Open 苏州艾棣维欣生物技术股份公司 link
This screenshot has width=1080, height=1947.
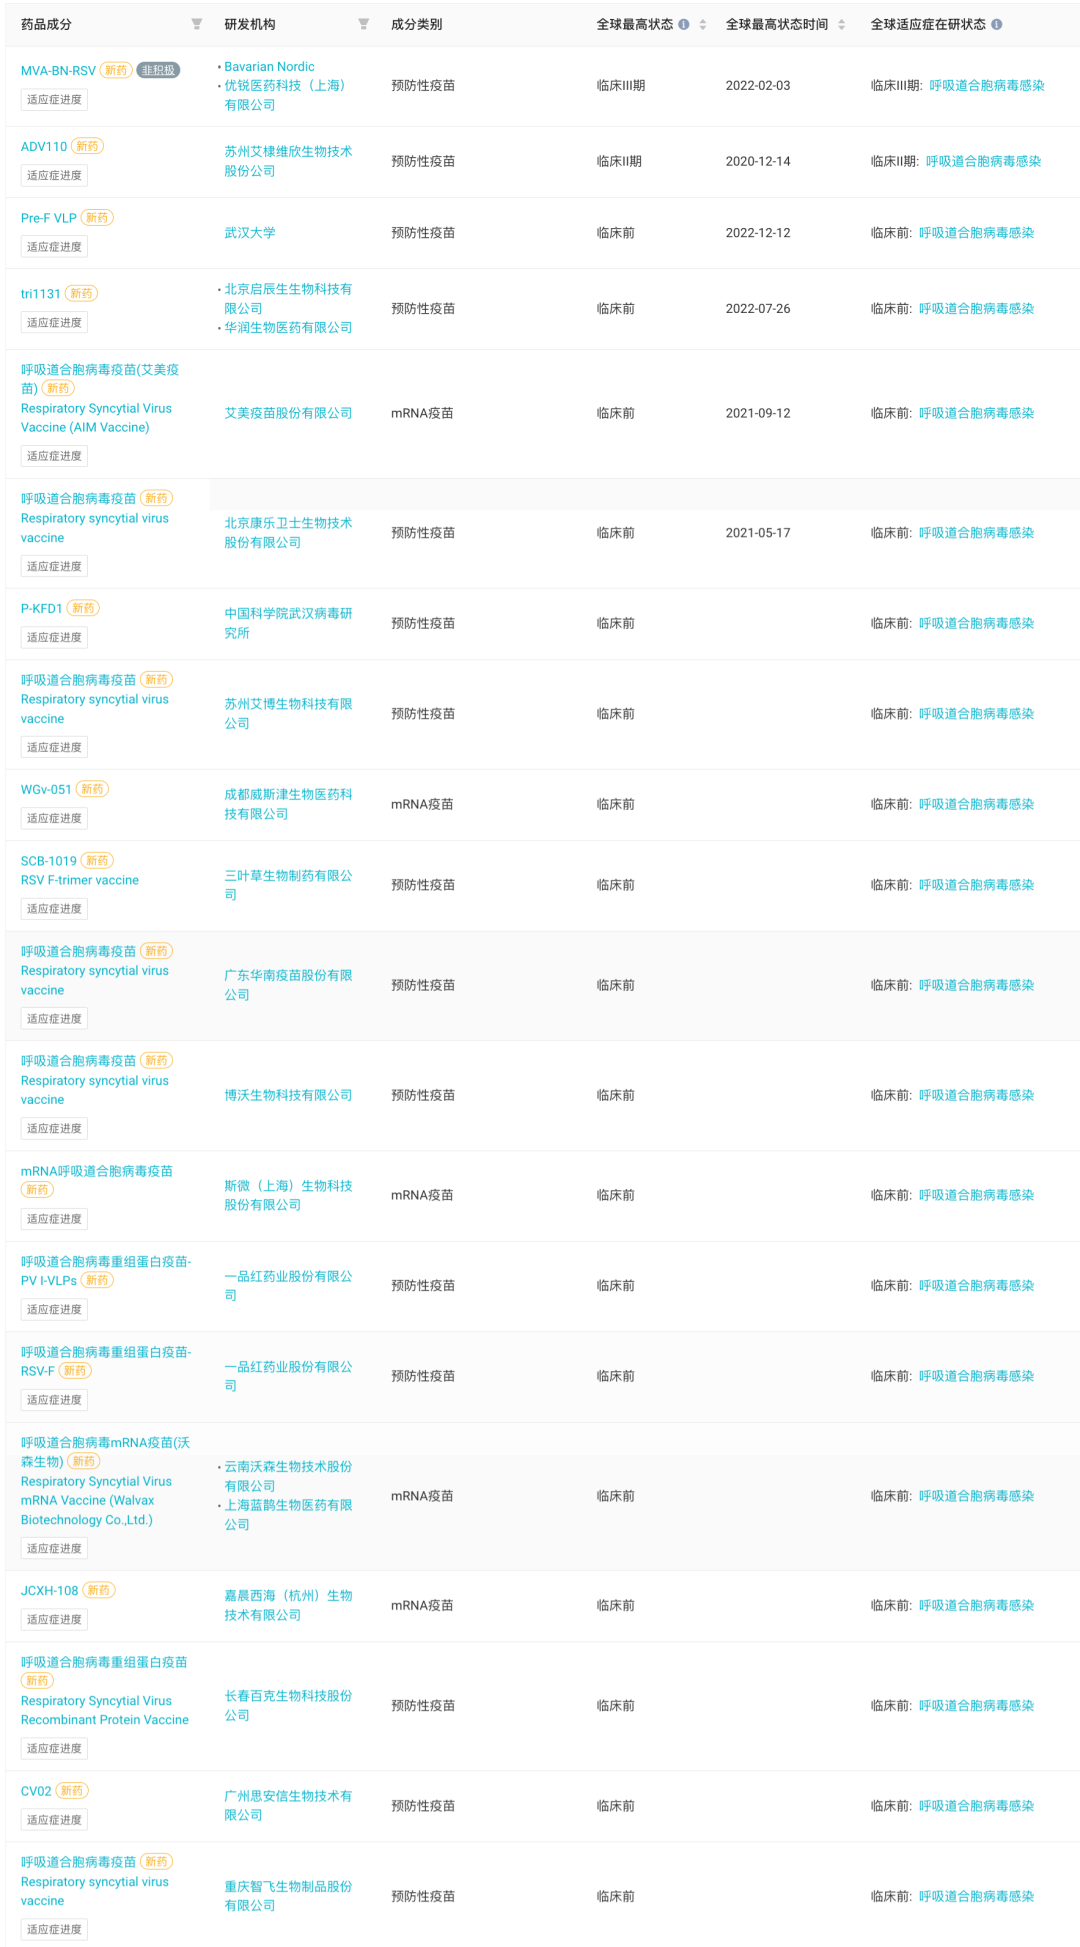tap(288, 161)
